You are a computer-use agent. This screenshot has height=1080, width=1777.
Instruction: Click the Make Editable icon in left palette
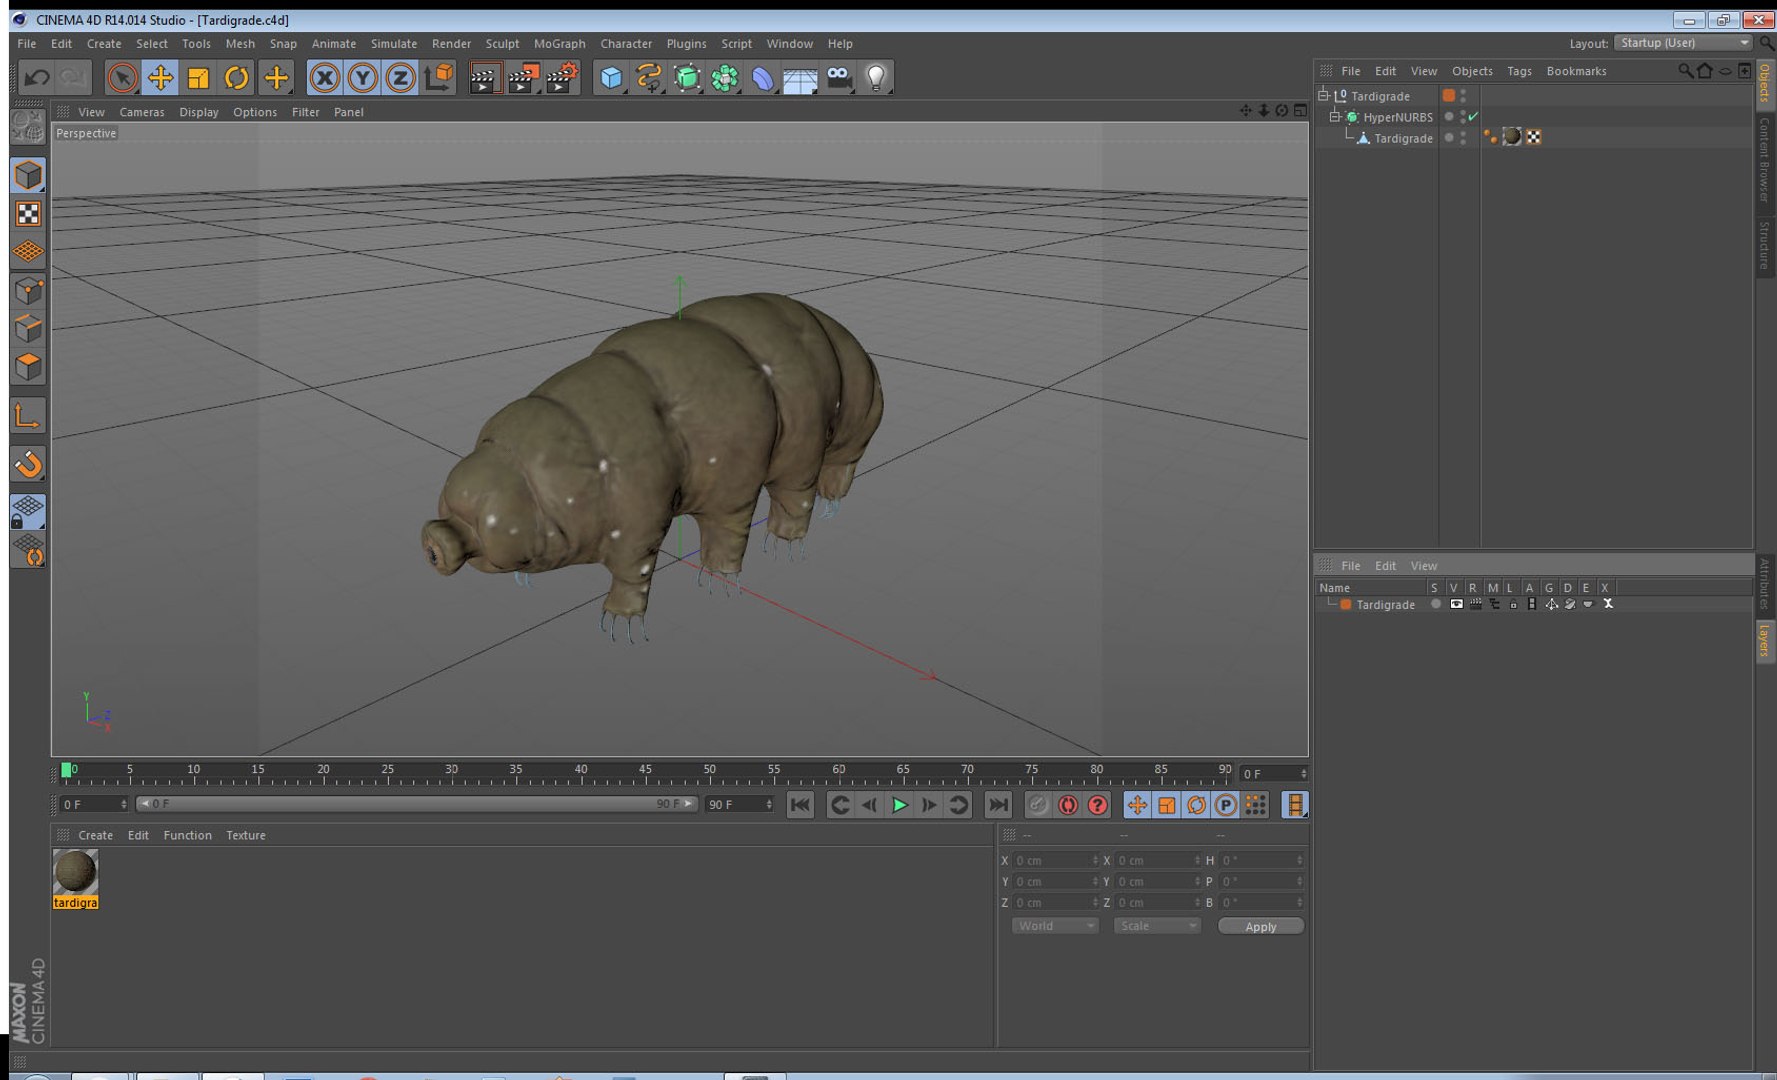(28, 126)
